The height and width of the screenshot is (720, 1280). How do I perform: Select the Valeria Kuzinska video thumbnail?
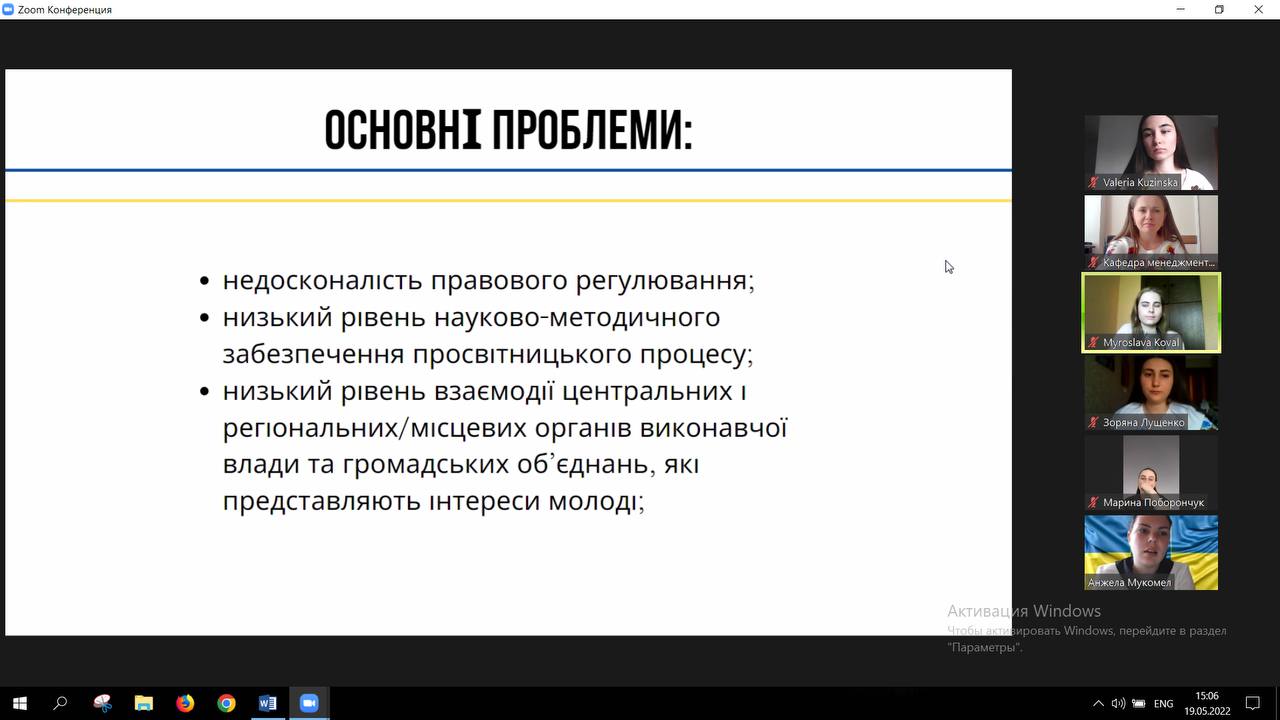1151,152
